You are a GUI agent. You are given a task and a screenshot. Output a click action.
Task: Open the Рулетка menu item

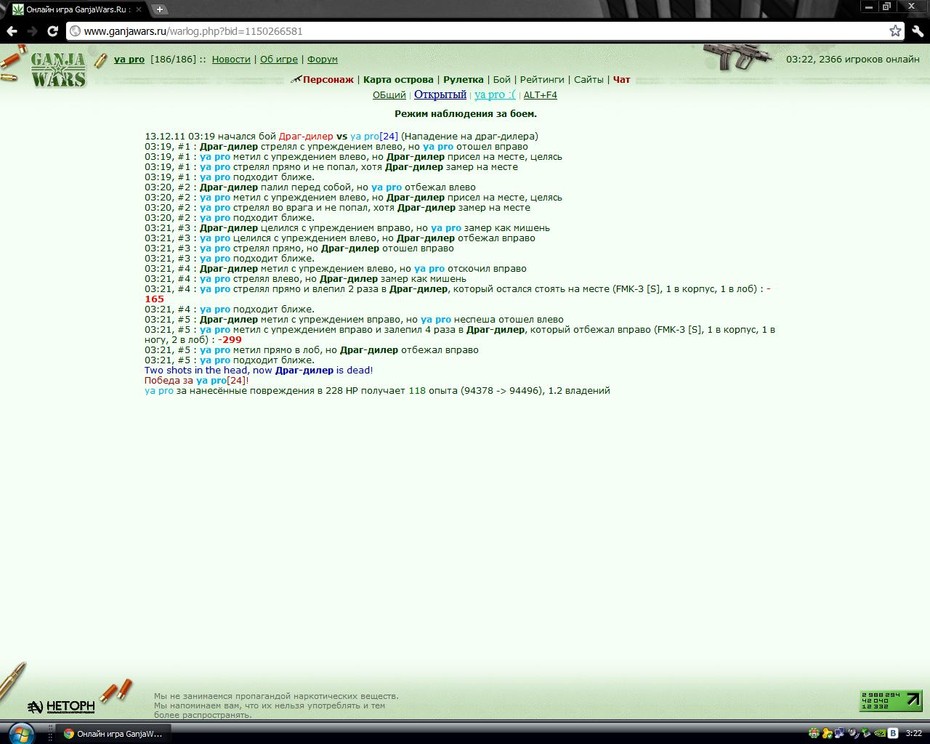[463, 80]
